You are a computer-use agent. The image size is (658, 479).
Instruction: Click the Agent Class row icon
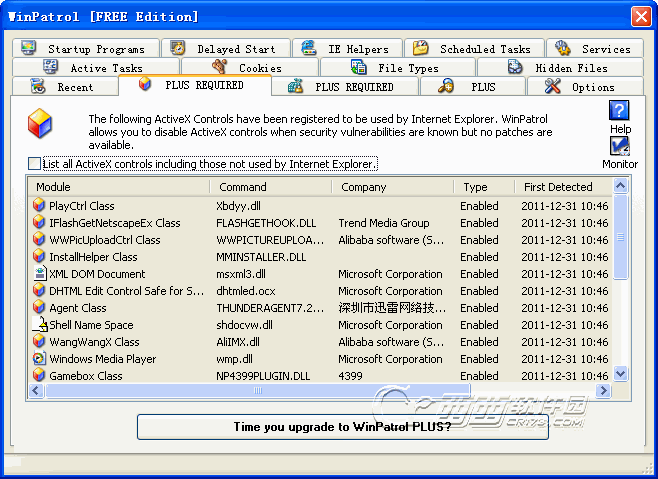[x=39, y=307]
